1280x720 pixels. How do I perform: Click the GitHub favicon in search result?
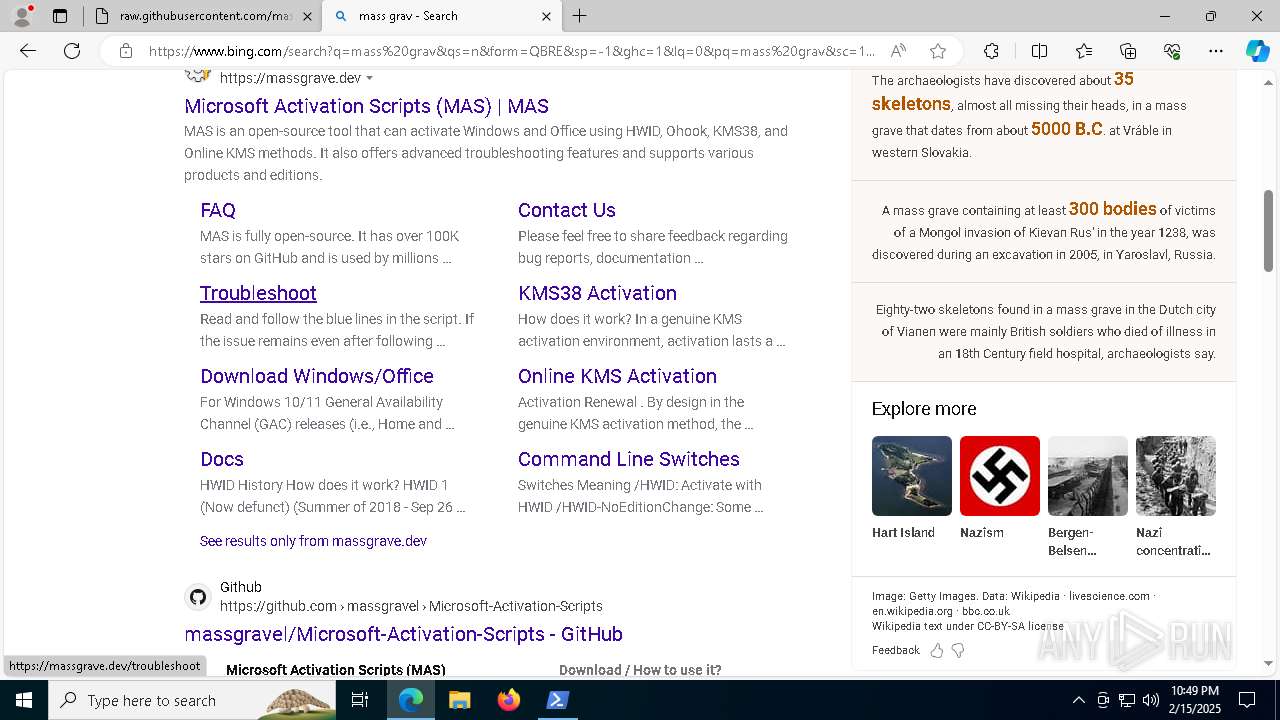(198, 597)
